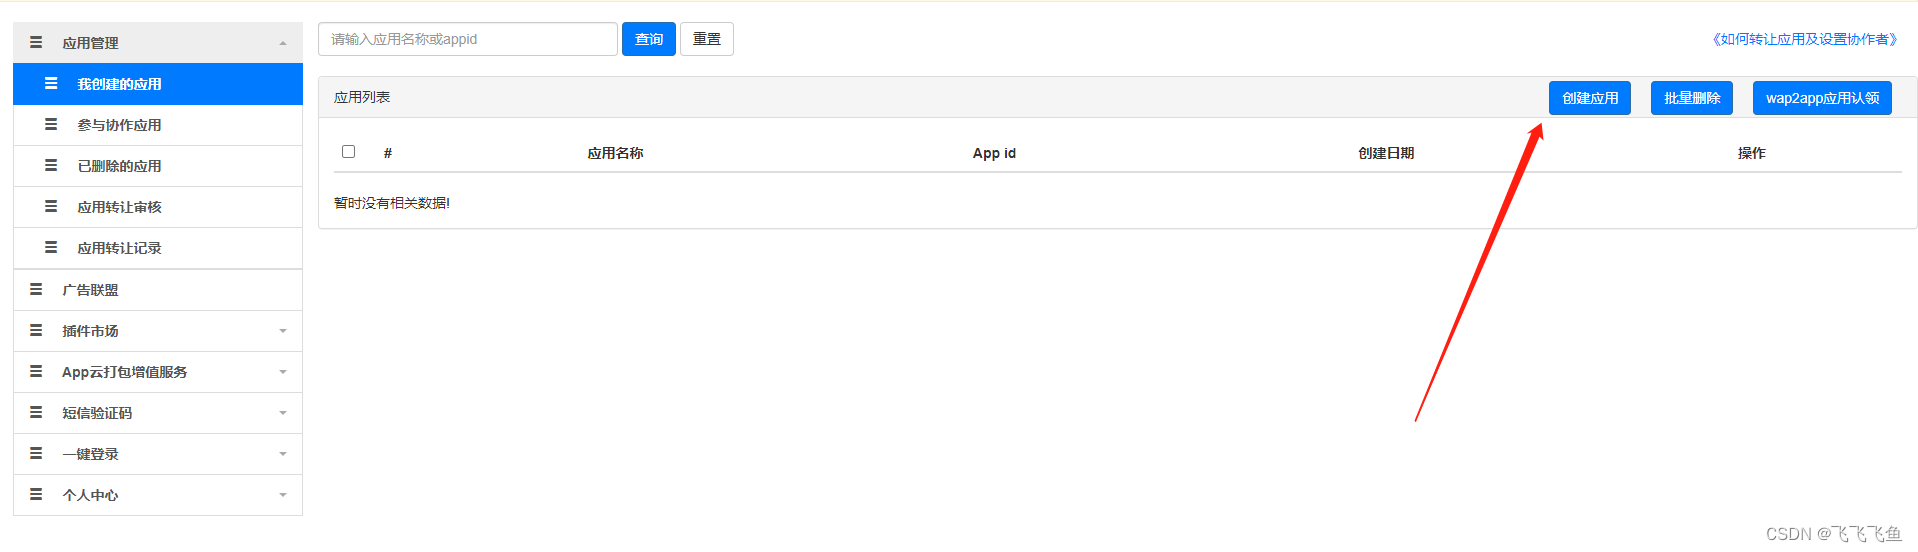Expand the 一键登录 dropdown arrow
The height and width of the screenshot is (552, 1918).
(x=283, y=454)
